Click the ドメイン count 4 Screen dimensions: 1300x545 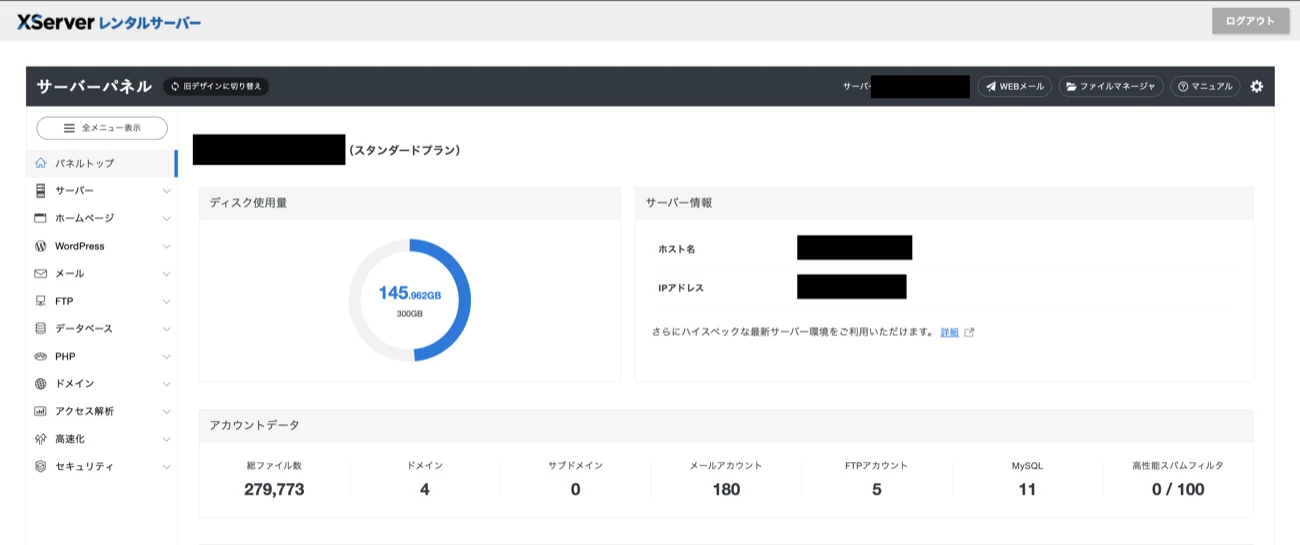click(425, 489)
